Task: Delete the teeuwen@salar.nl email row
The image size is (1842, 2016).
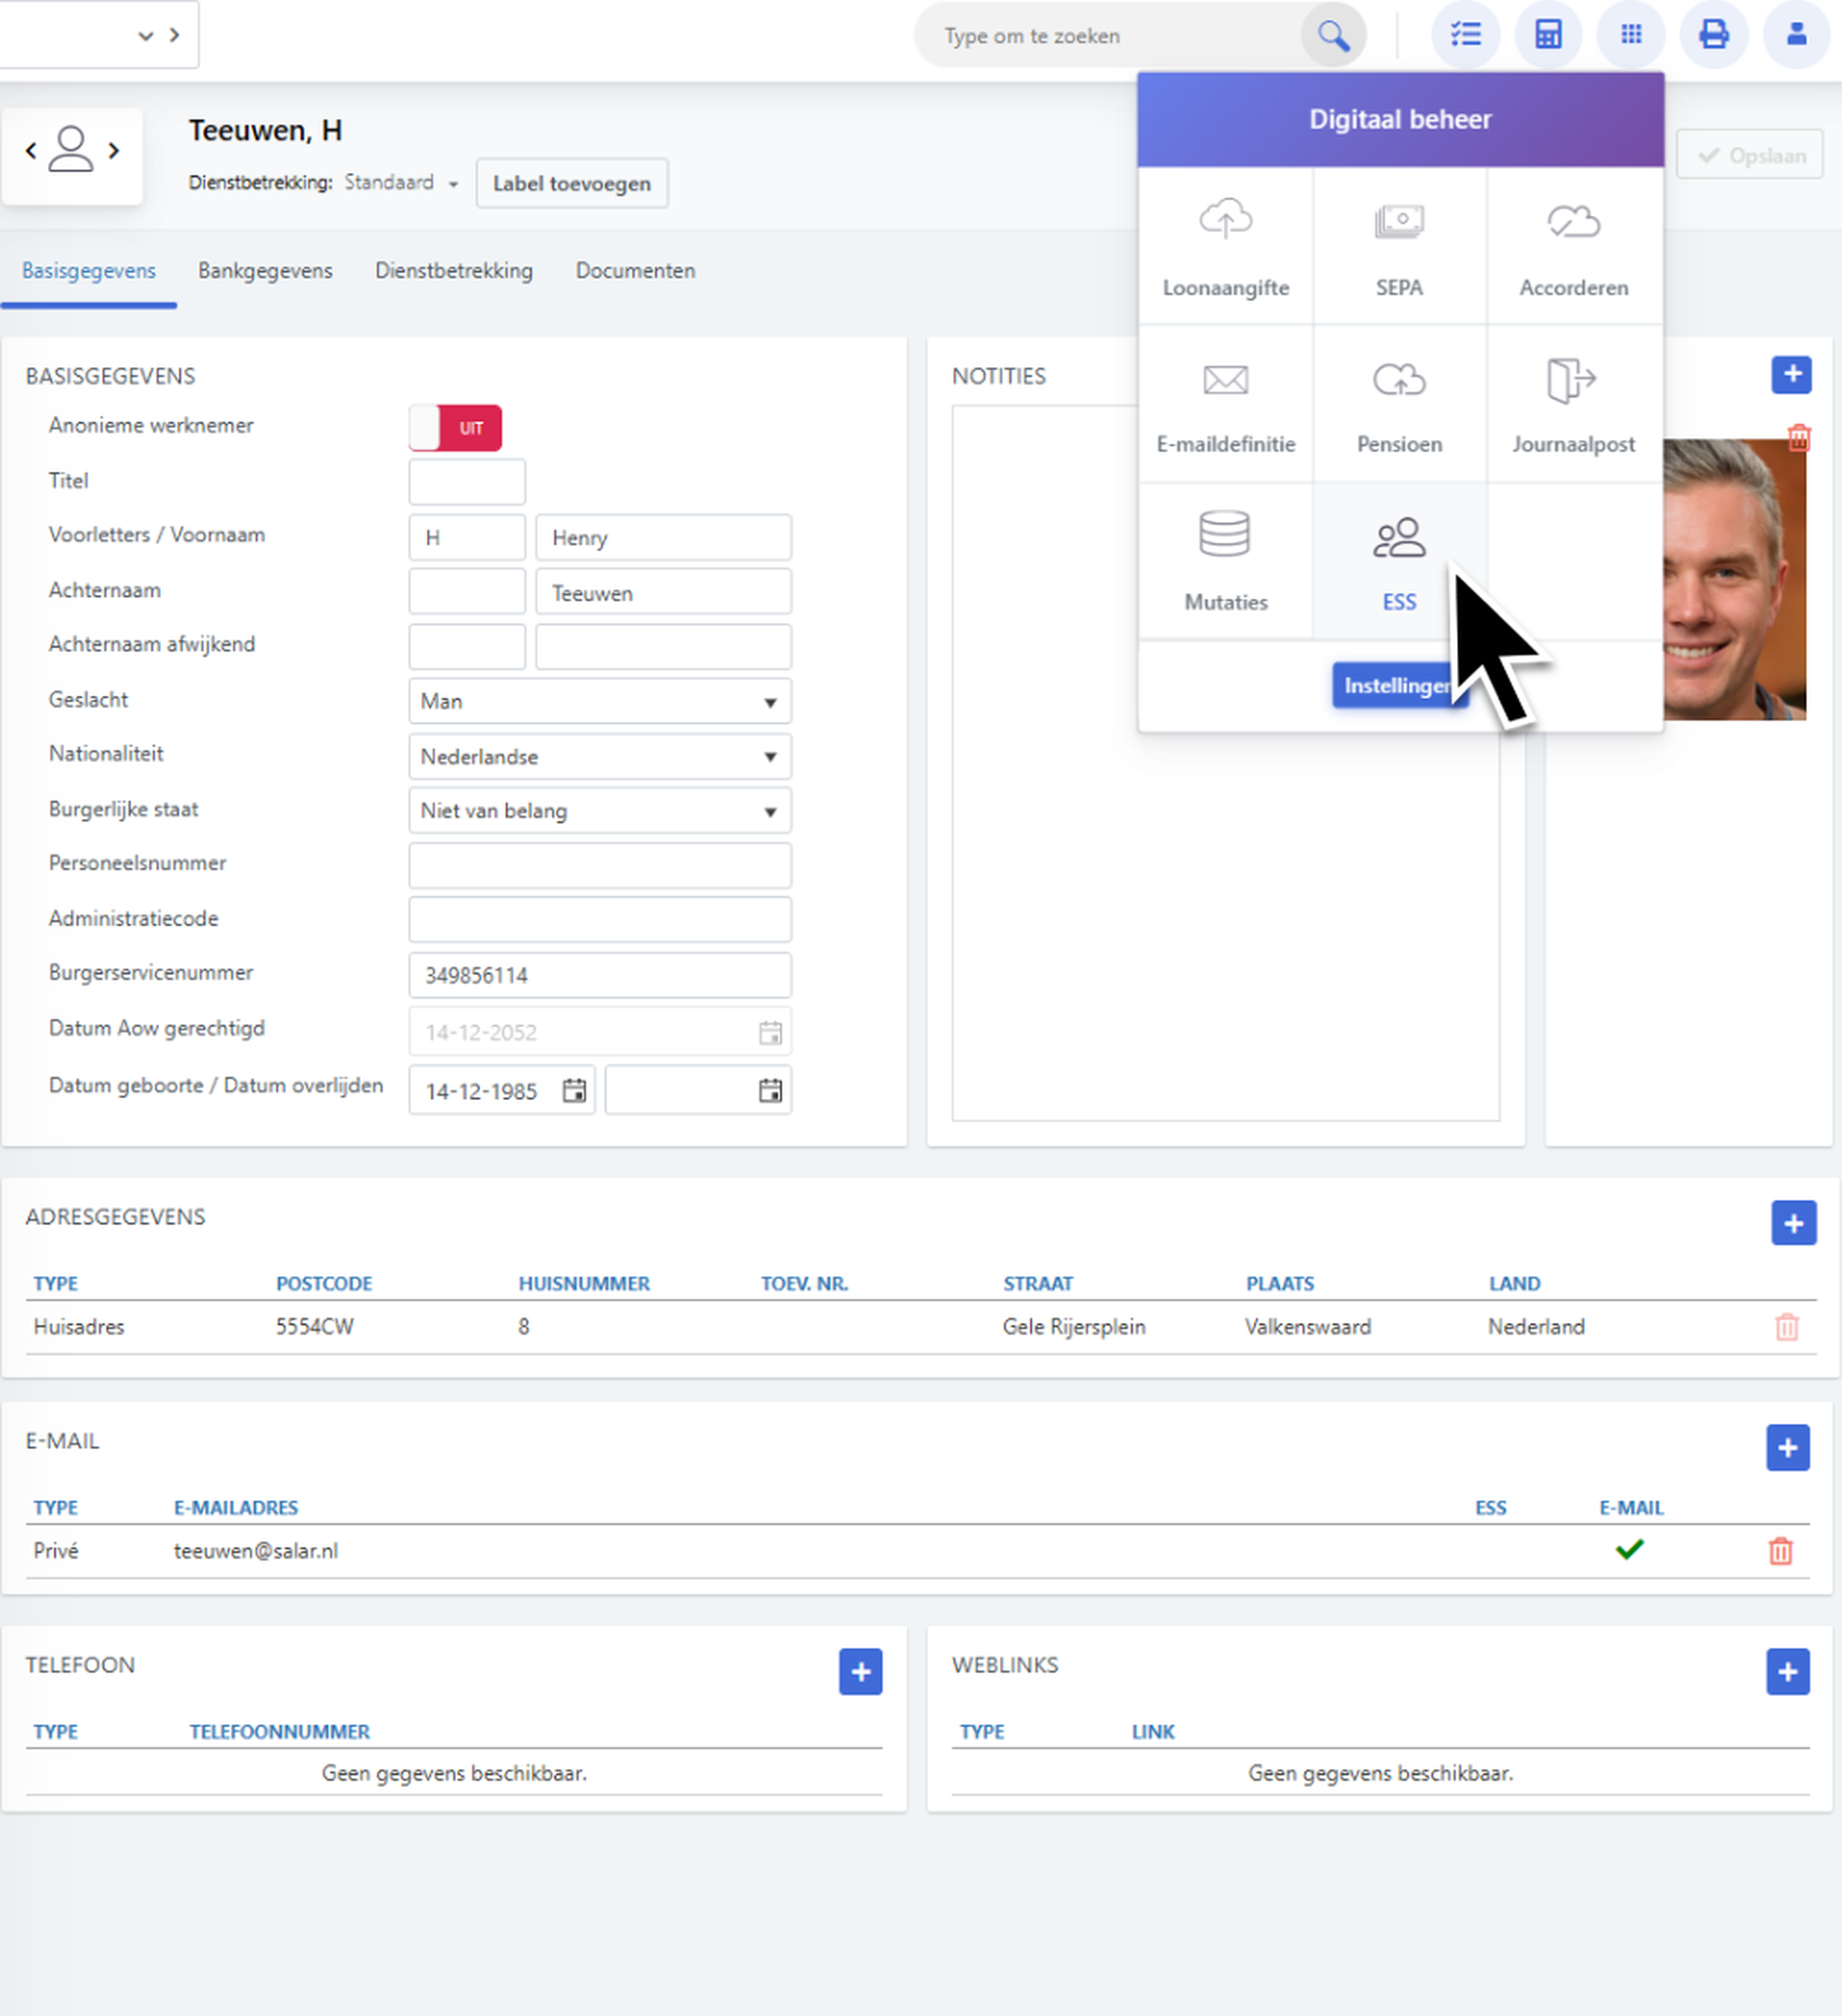Action: point(1780,1550)
